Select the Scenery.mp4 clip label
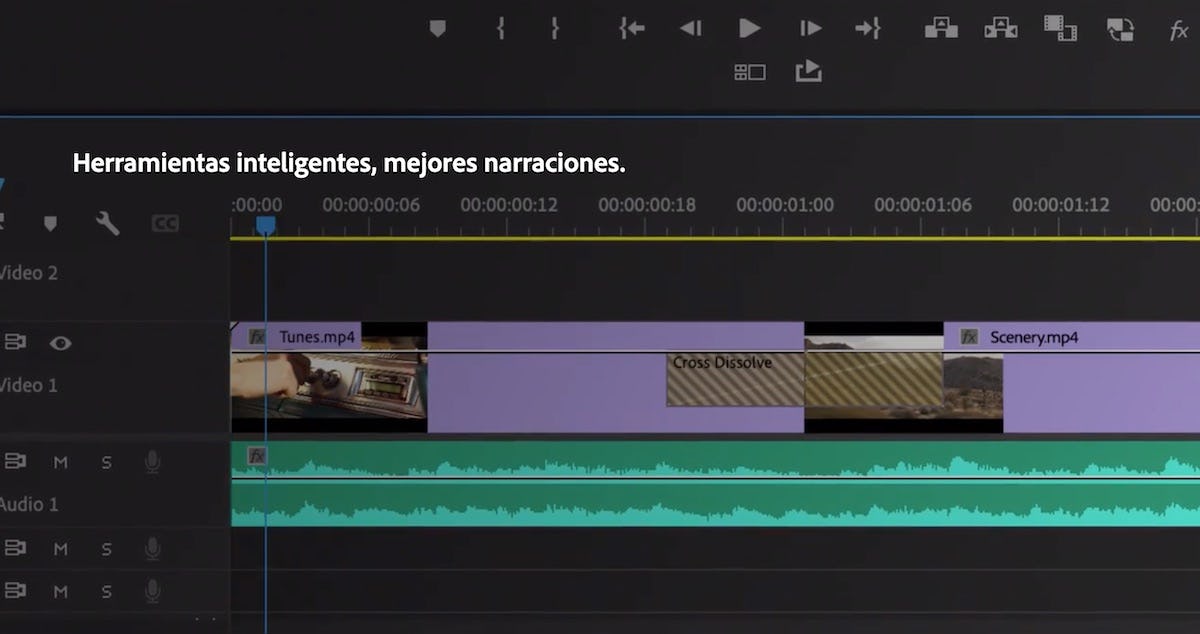 click(1033, 337)
